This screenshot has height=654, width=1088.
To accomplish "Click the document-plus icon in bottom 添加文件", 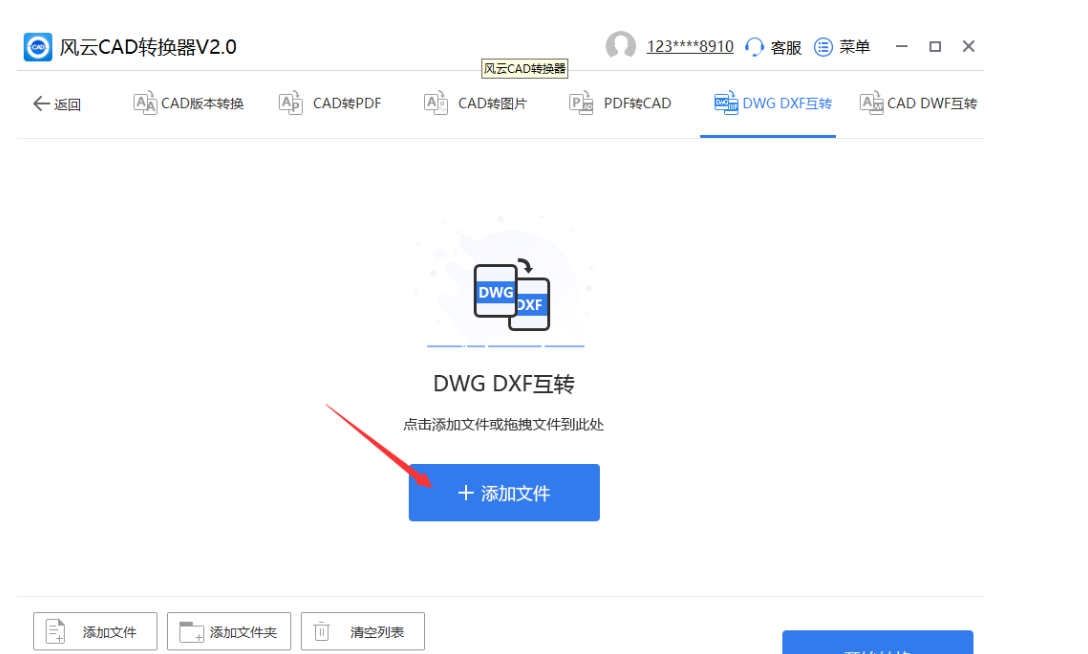I will (56, 631).
